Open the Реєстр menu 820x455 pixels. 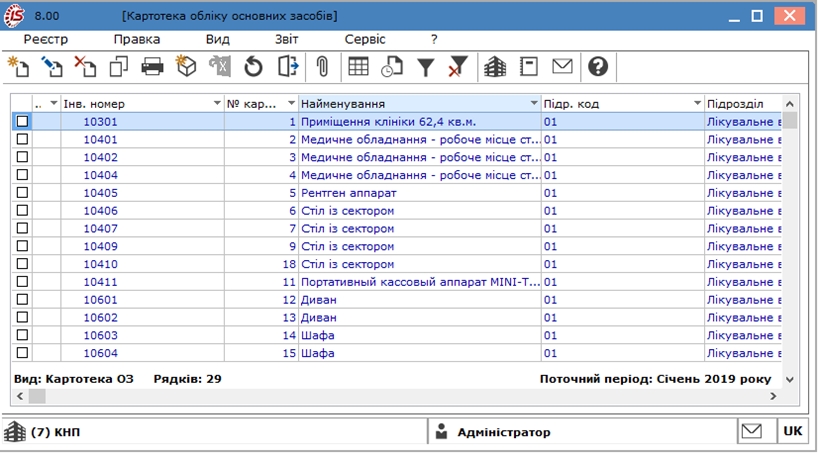click(45, 39)
